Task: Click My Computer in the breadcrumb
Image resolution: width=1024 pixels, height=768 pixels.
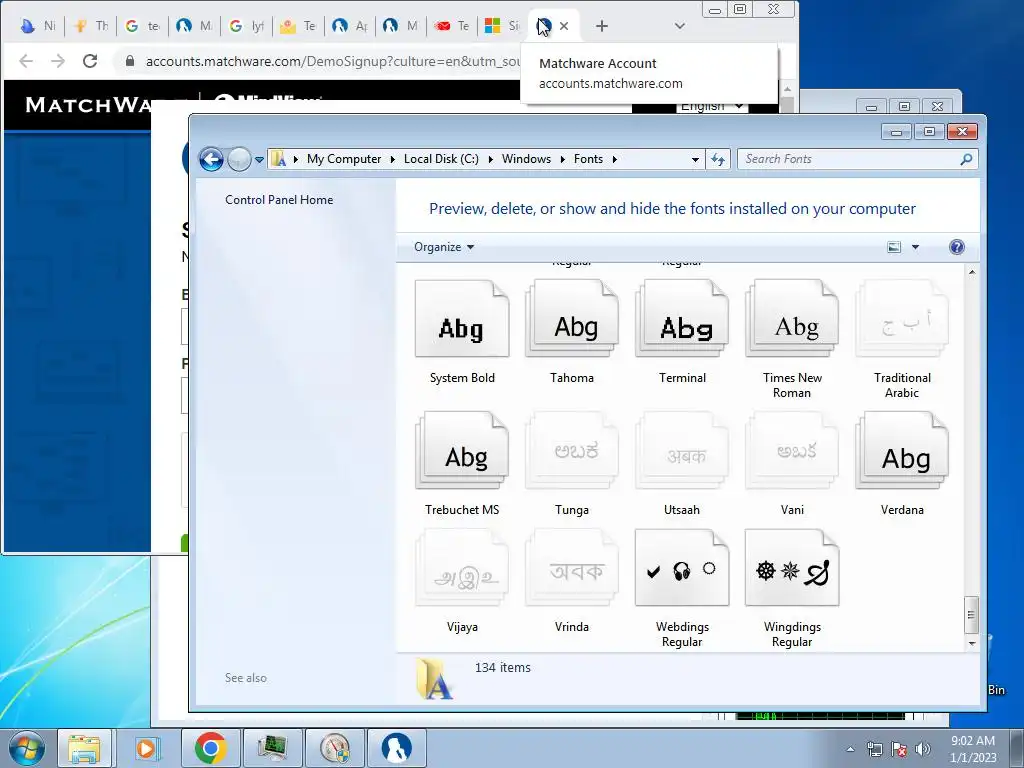Action: tap(344, 159)
